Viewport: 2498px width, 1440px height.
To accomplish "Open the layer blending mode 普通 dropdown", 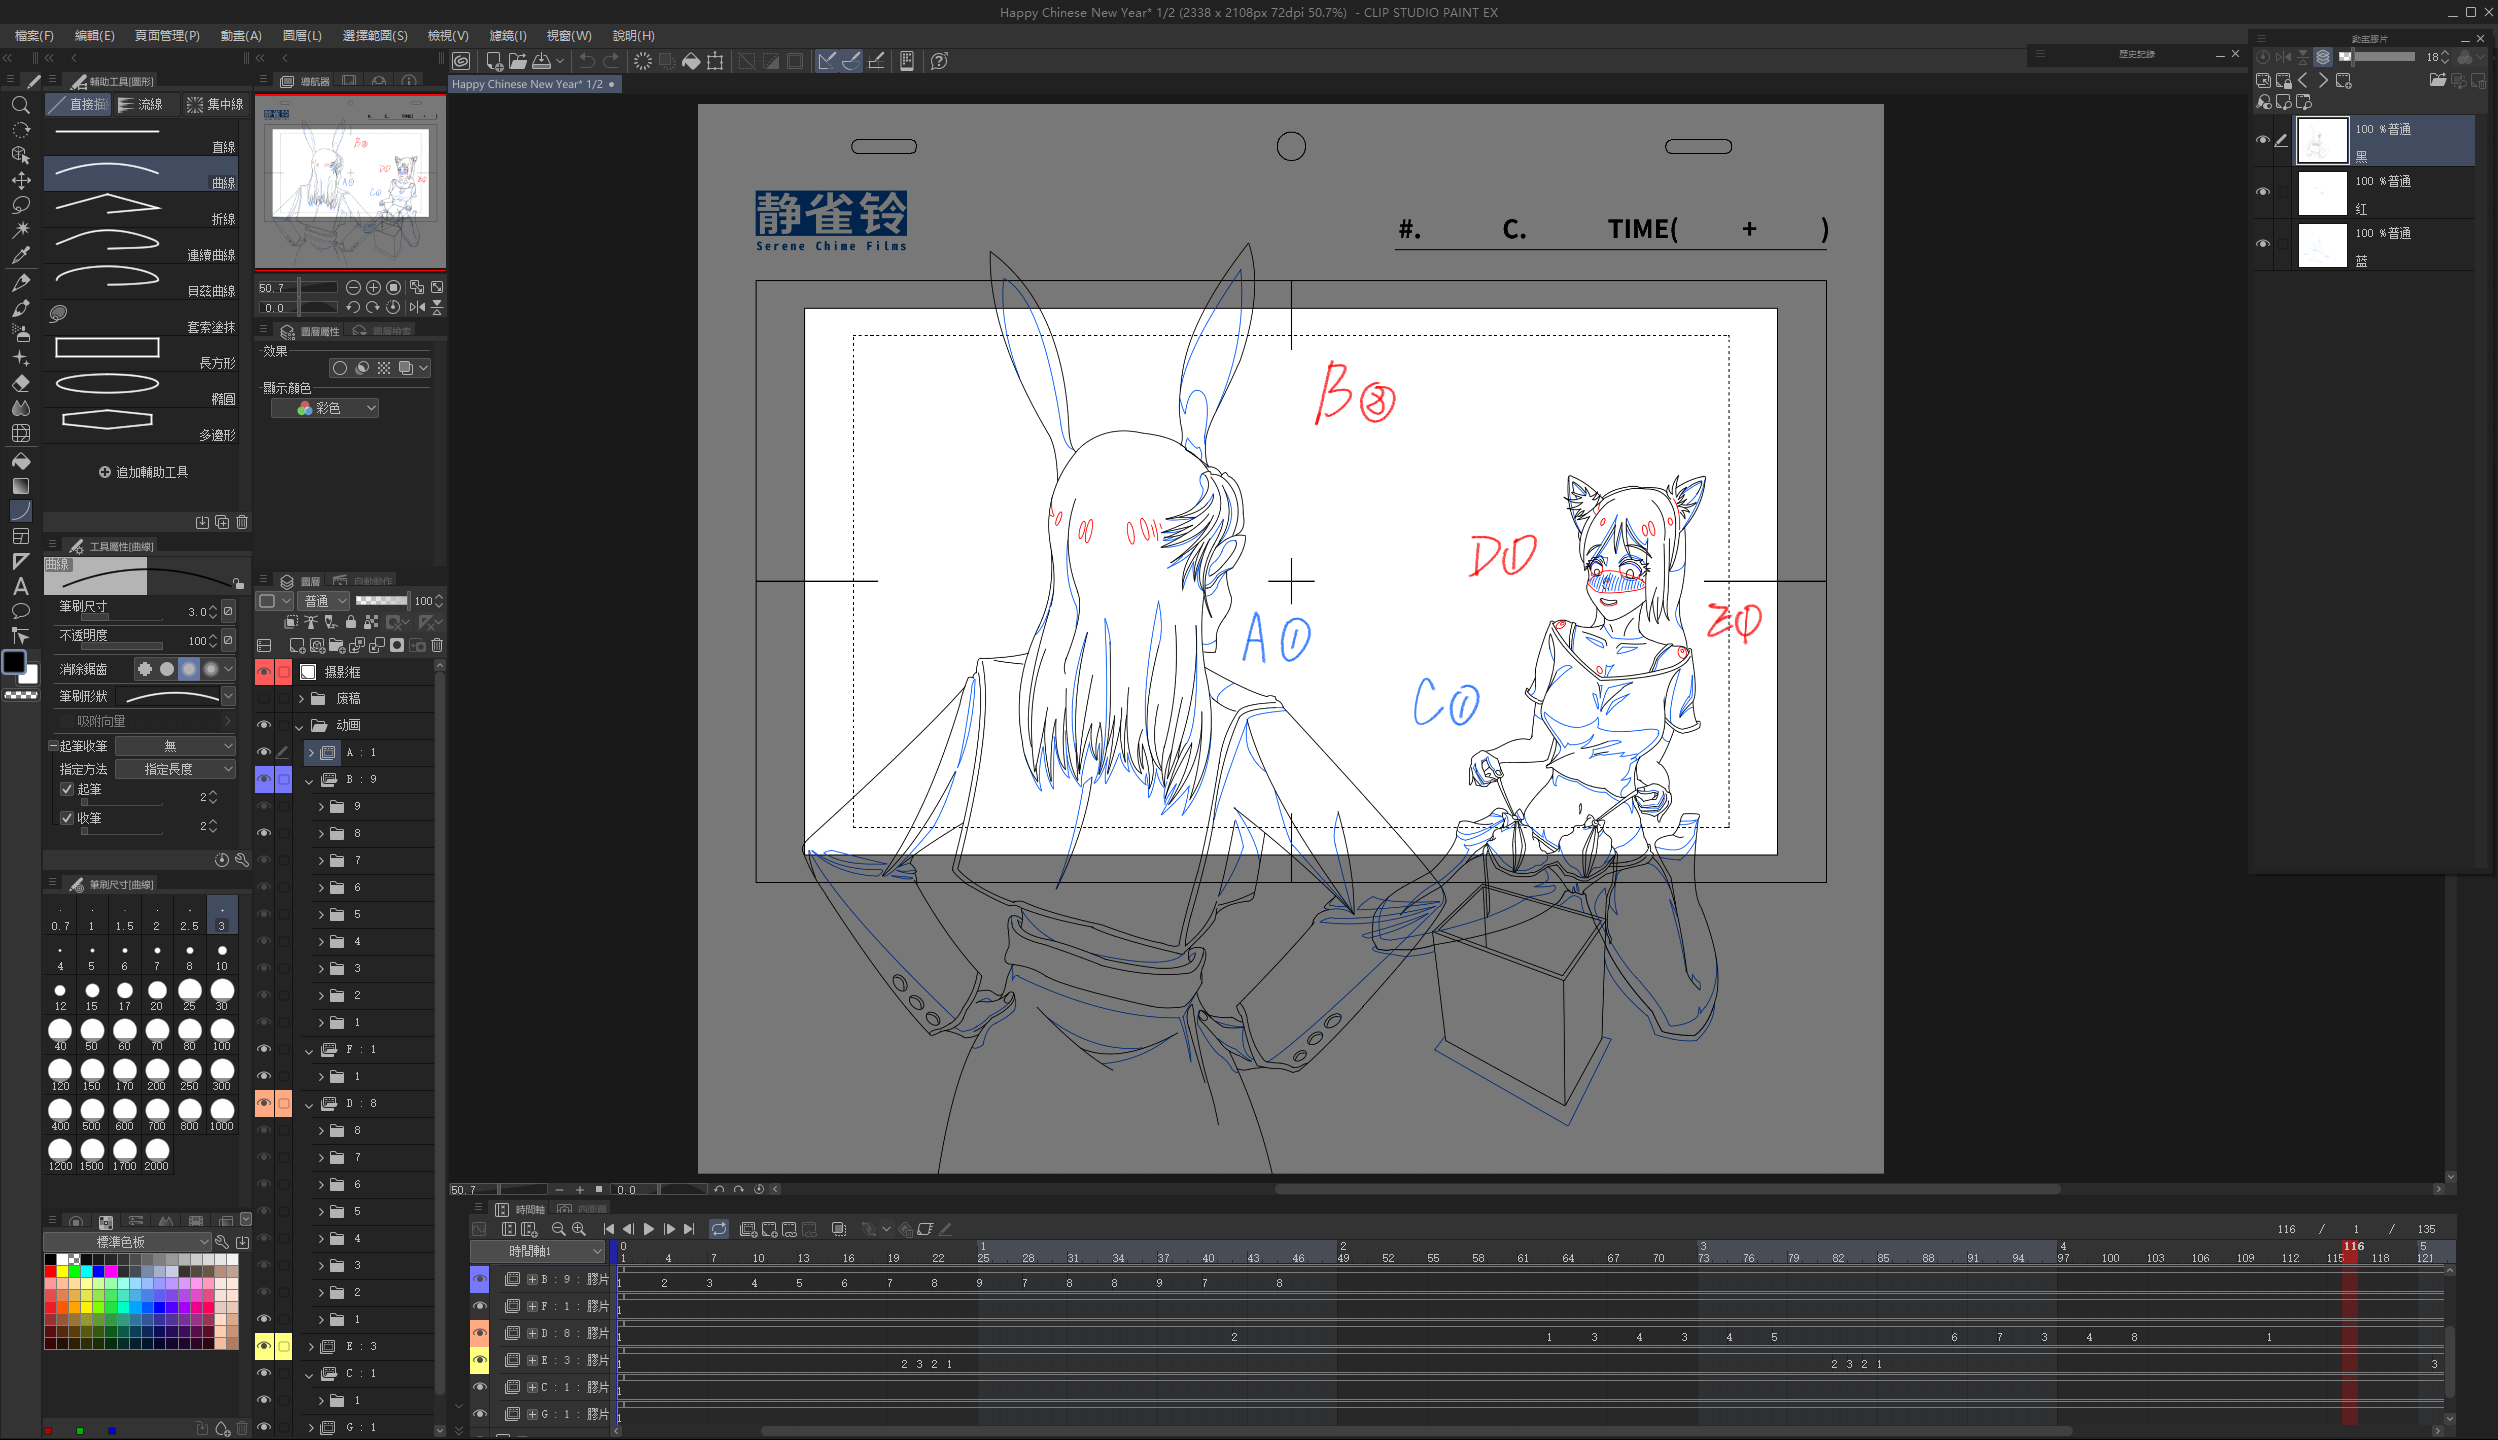I will (325, 601).
